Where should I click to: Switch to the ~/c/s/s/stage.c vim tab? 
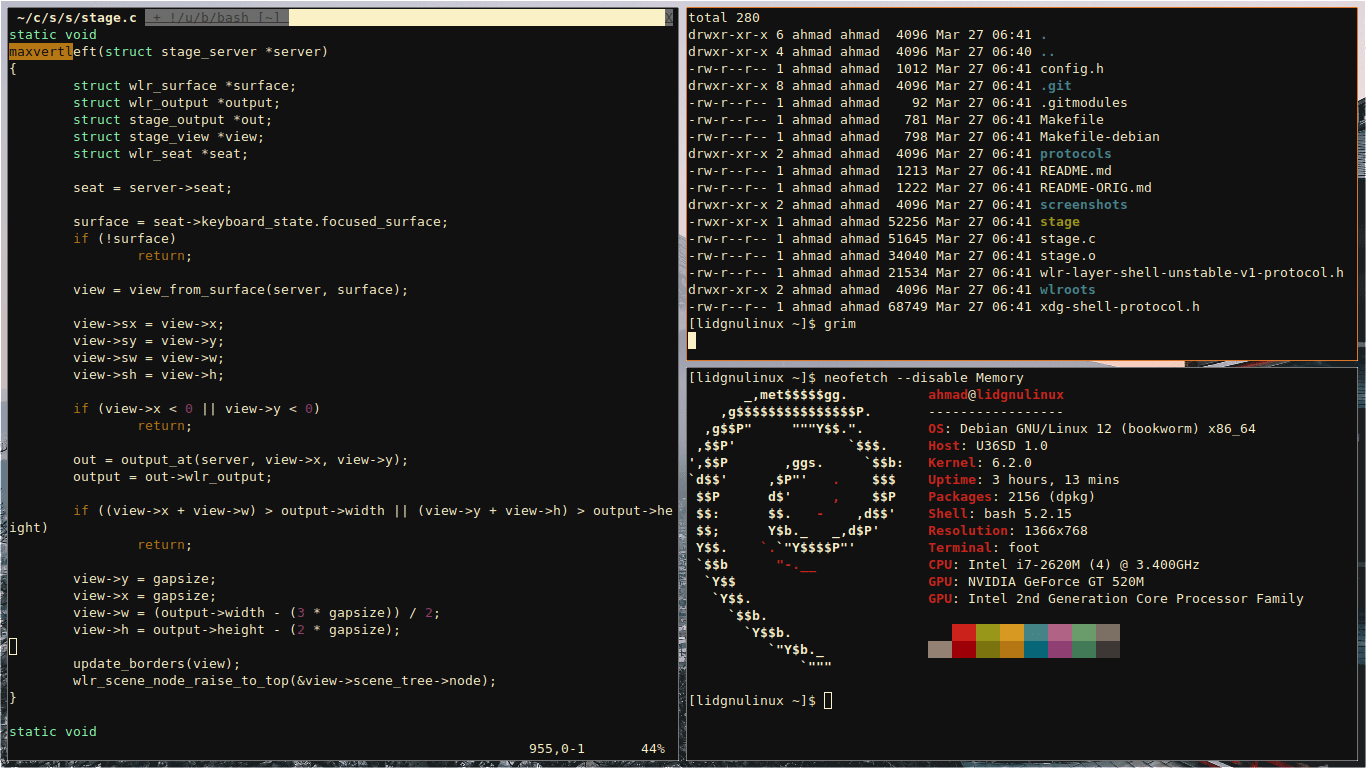pyautogui.click(x=77, y=17)
